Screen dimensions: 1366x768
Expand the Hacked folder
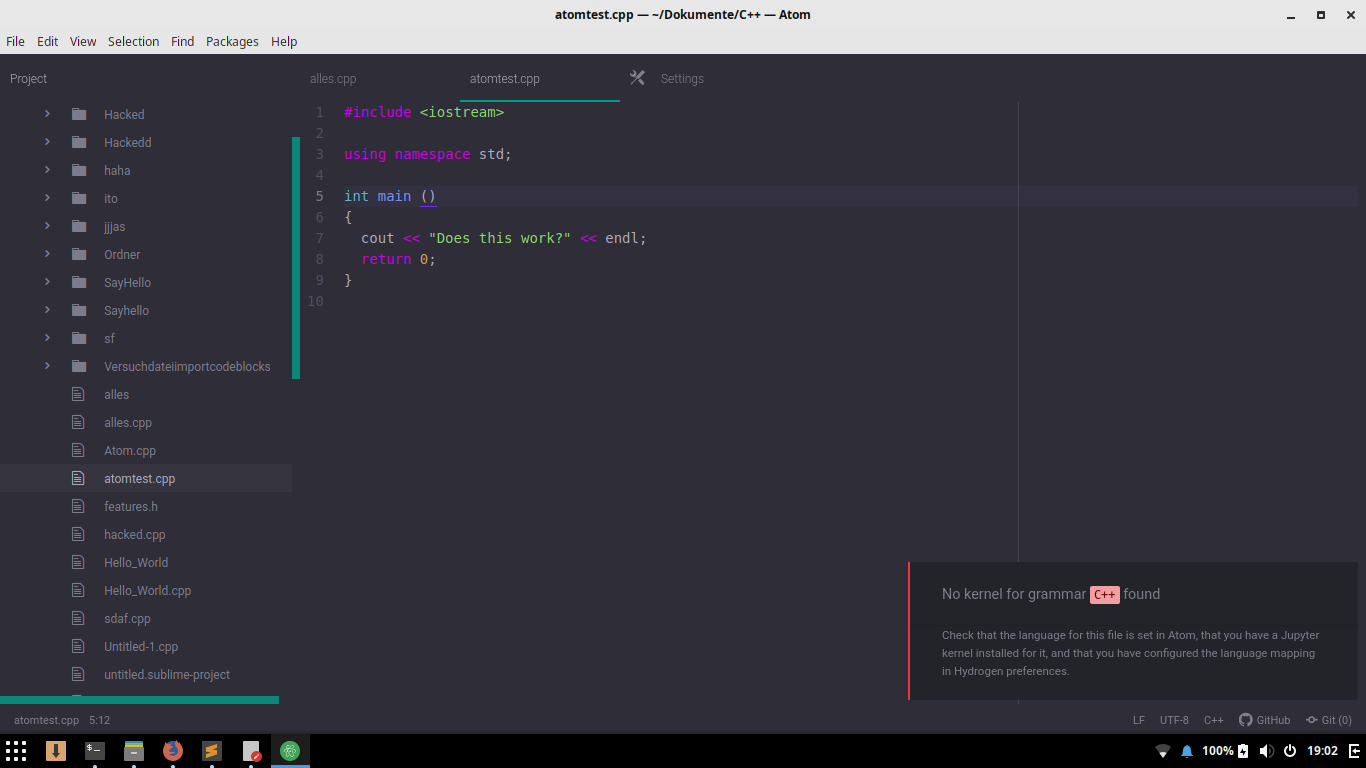[46, 114]
